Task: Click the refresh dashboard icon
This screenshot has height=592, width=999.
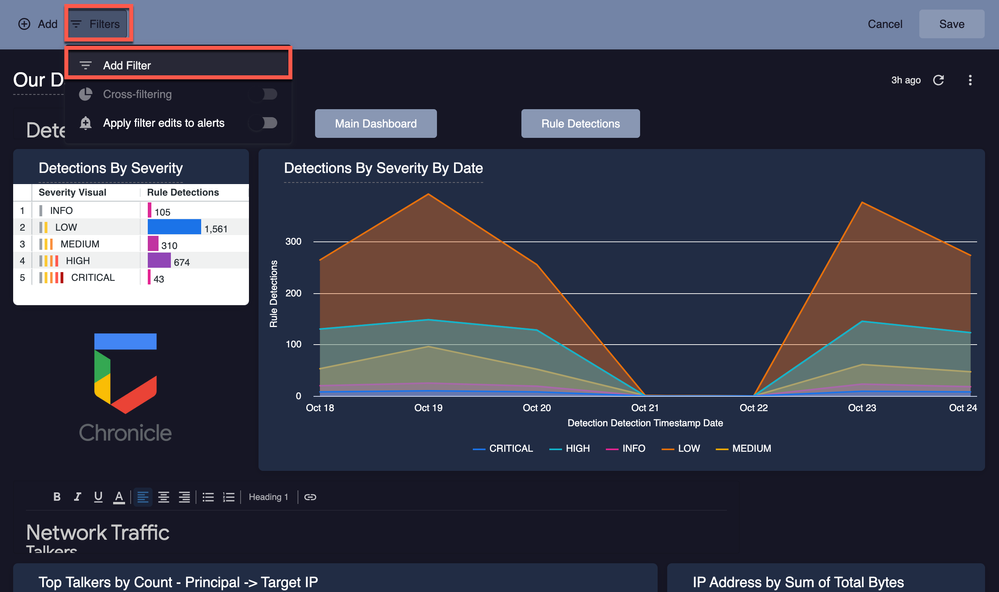Action: (x=938, y=80)
